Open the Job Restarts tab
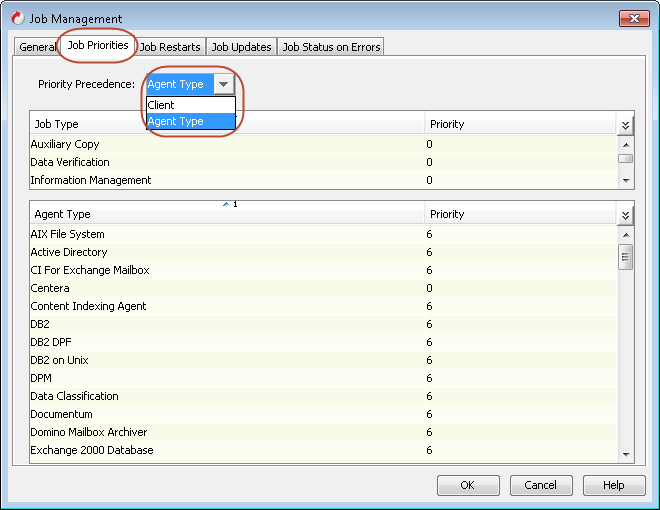 pyautogui.click(x=170, y=47)
